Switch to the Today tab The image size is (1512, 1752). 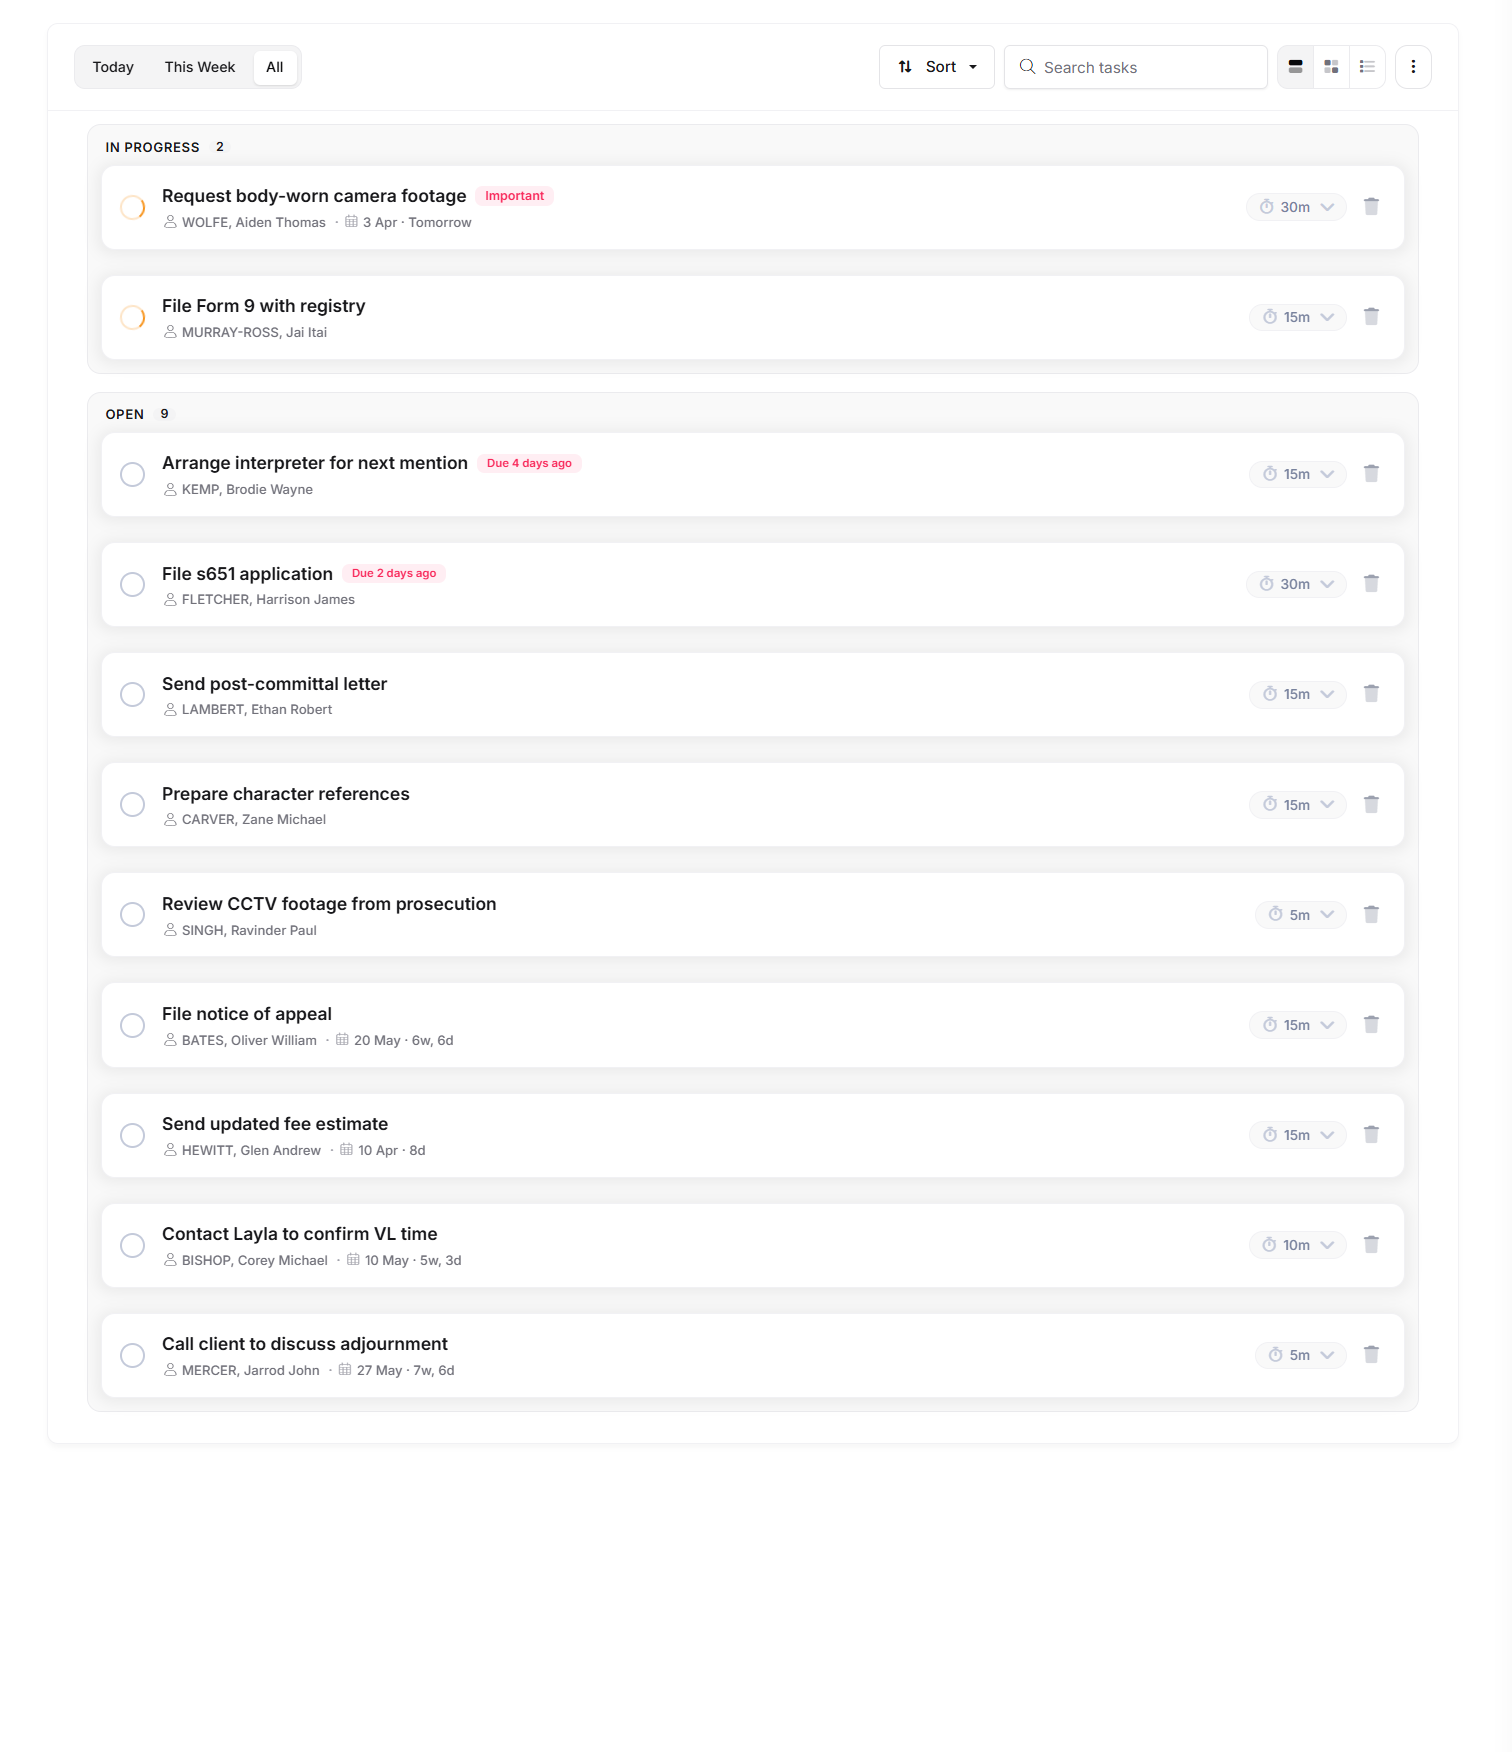(113, 66)
